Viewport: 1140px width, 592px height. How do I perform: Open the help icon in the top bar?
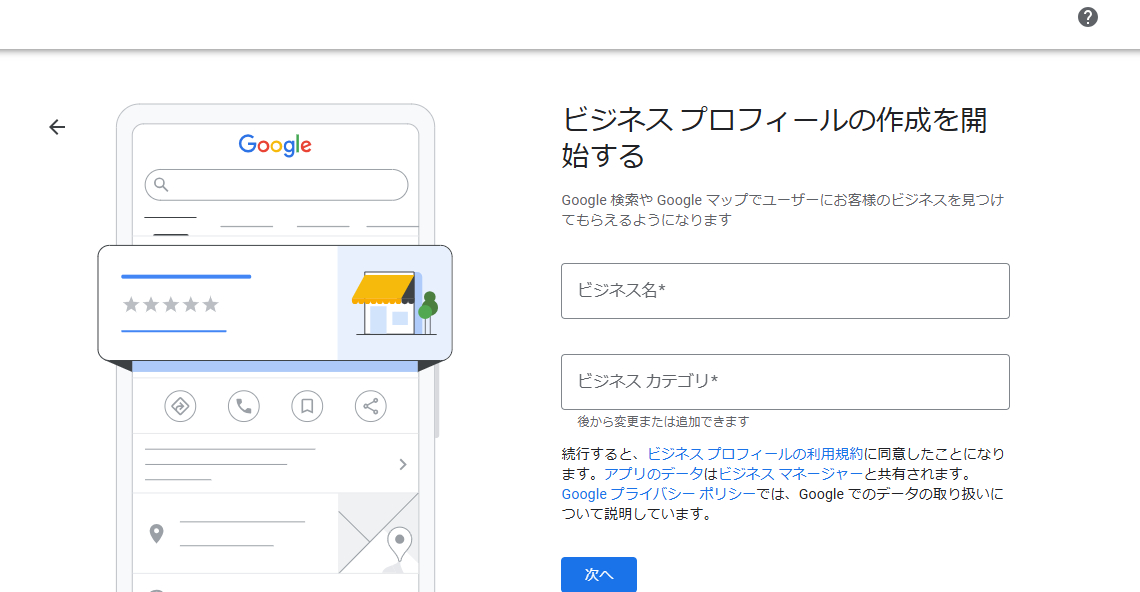(1088, 17)
